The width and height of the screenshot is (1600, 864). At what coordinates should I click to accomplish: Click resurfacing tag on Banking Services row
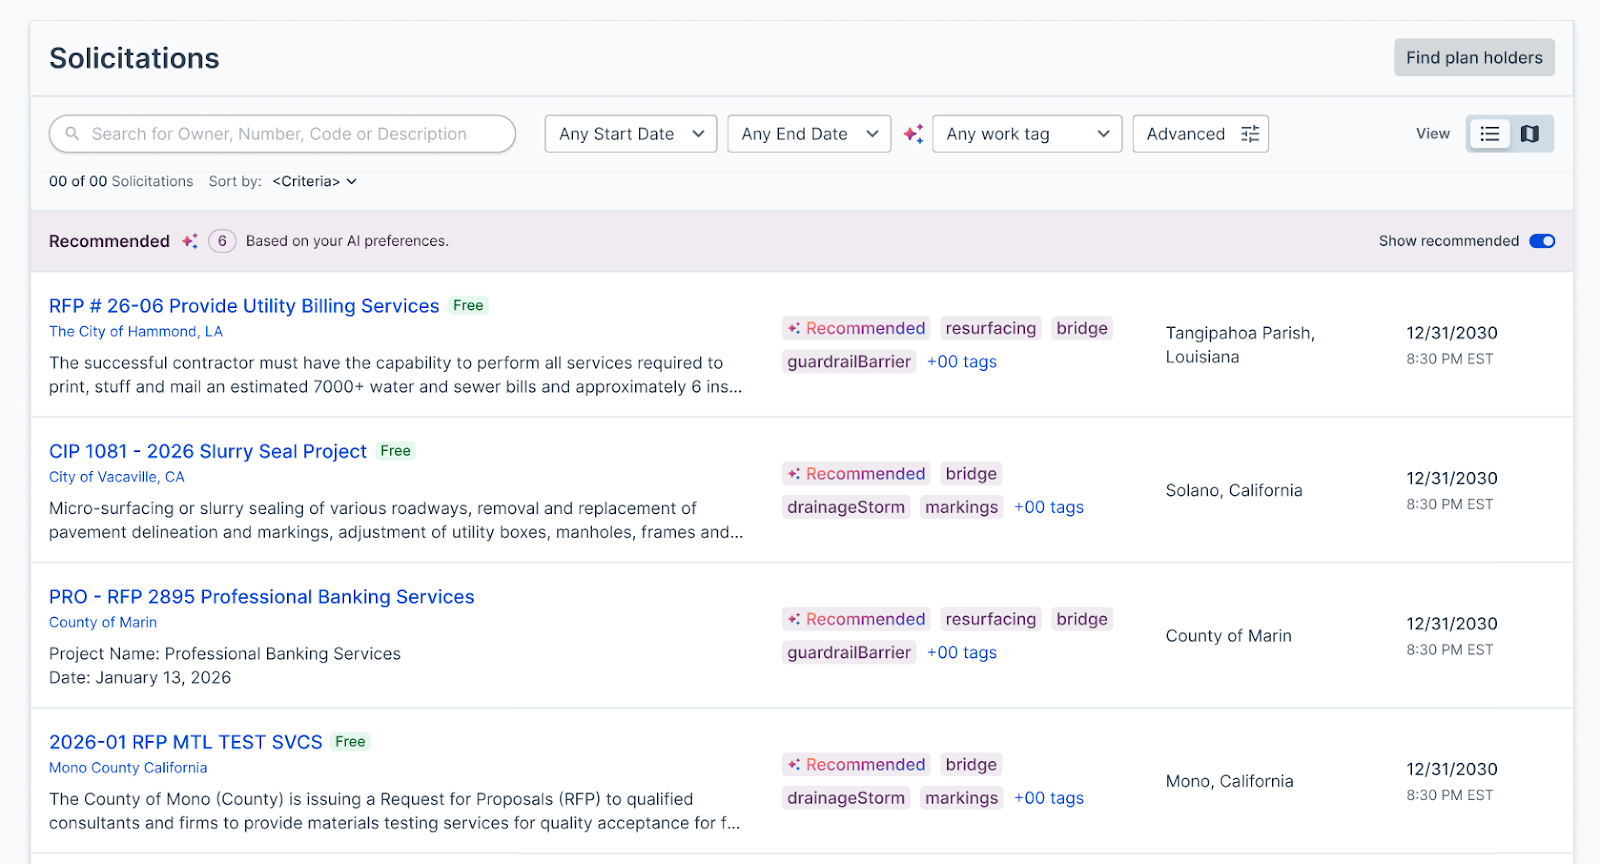[991, 619]
